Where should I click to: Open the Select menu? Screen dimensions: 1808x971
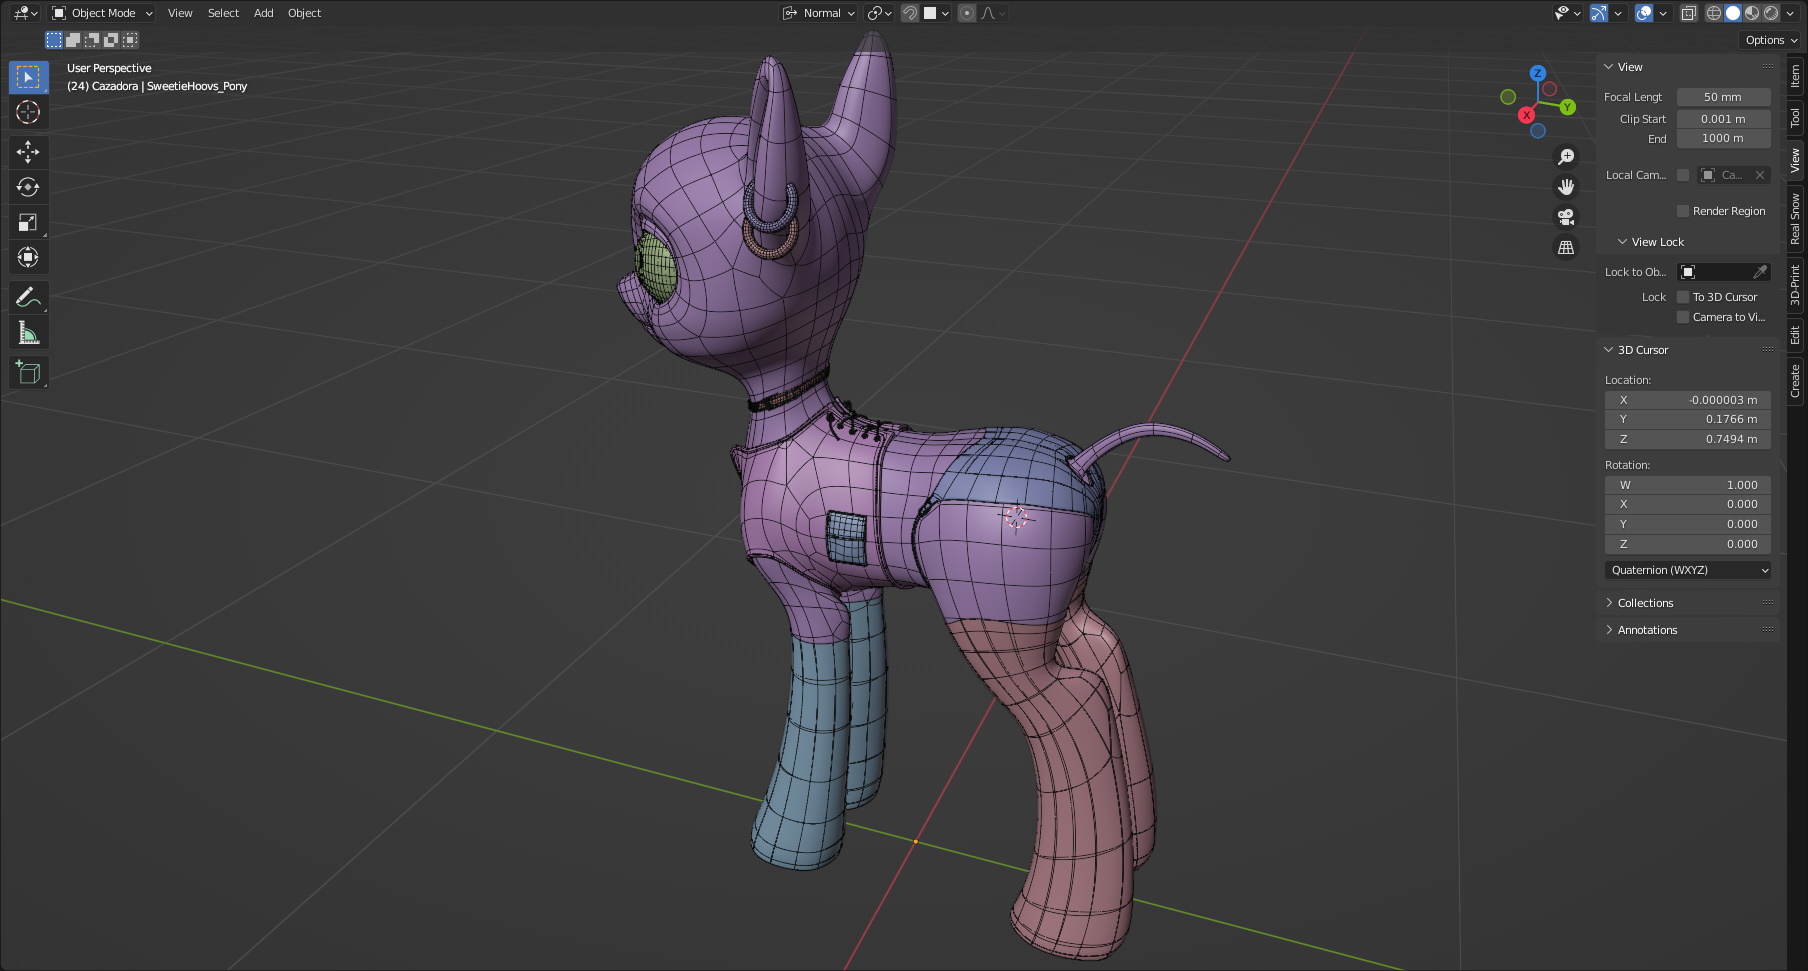(x=223, y=13)
